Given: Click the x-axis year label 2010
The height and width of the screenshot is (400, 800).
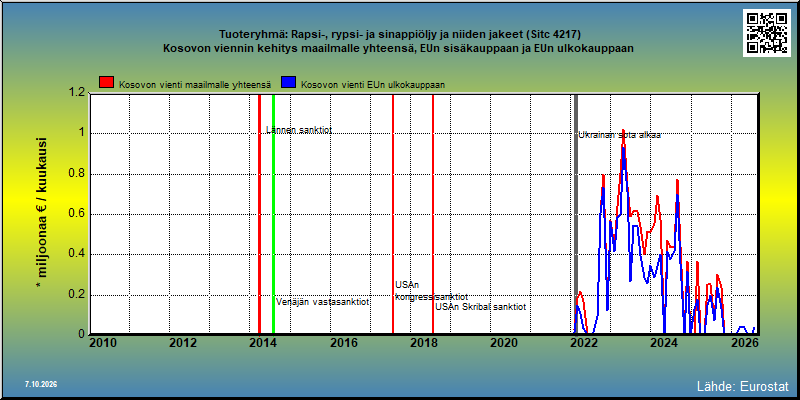Looking at the screenshot, I should tap(103, 343).
